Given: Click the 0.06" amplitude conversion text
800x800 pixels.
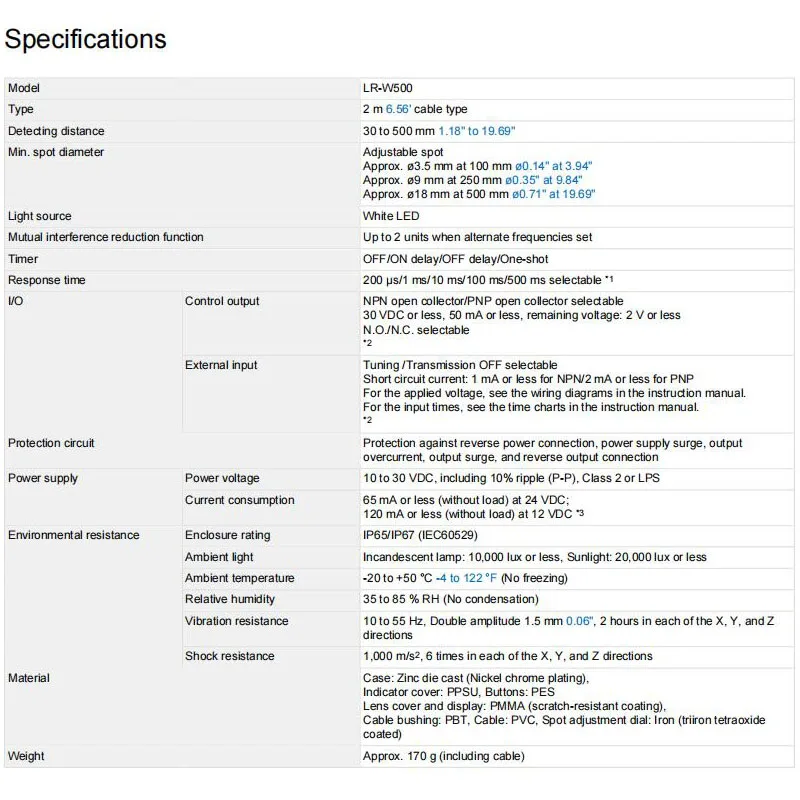Looking at the screenshot, I should pyautogui.click(x=580, y=621).
